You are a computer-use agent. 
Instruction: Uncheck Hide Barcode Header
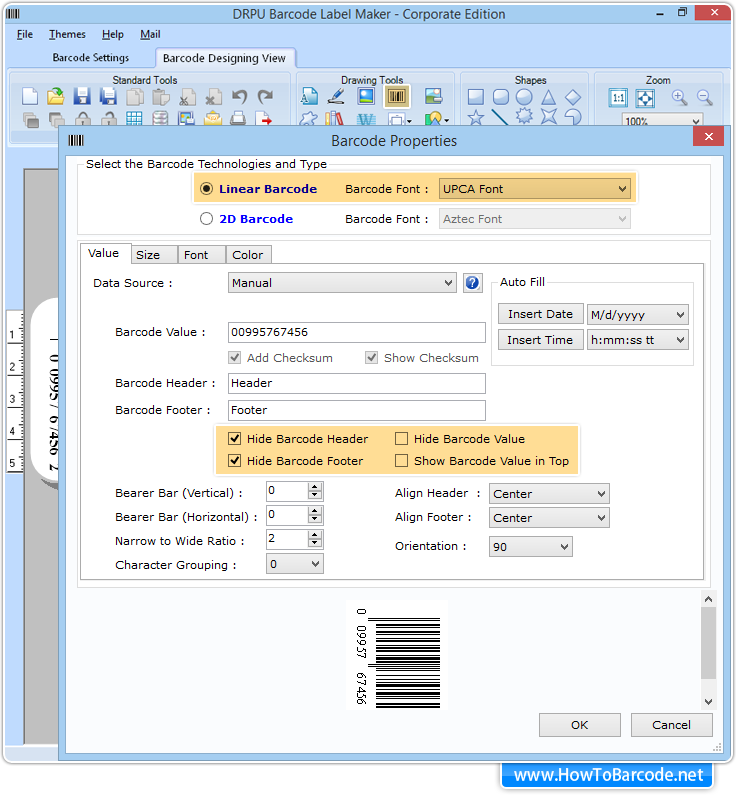(234, 439)
